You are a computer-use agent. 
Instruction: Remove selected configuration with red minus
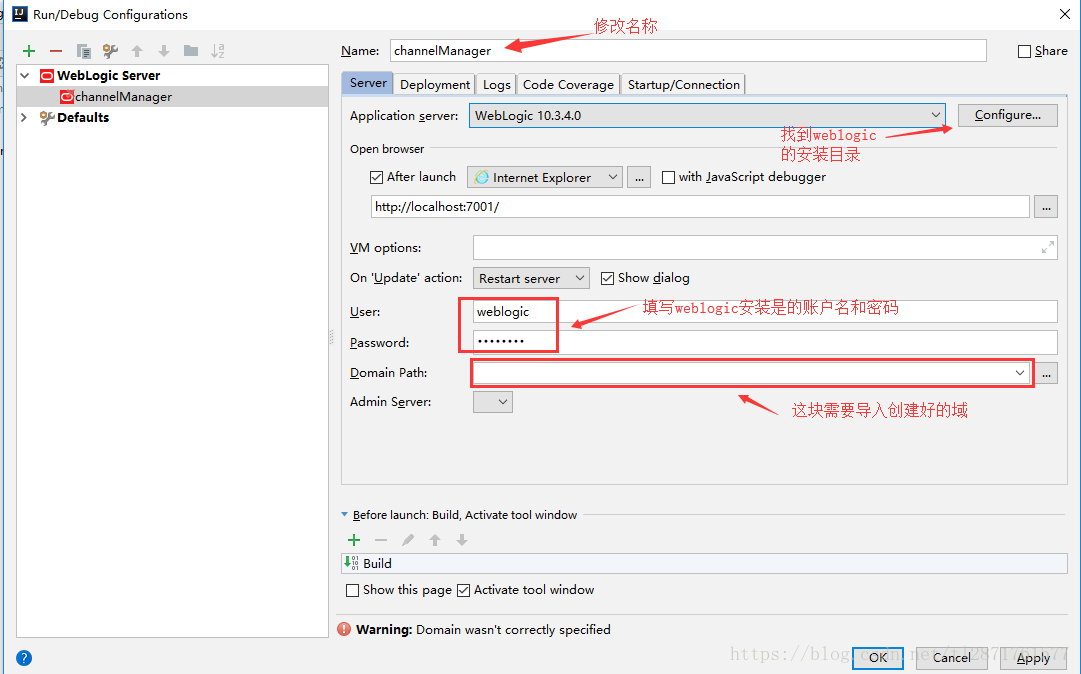(56, 51)
